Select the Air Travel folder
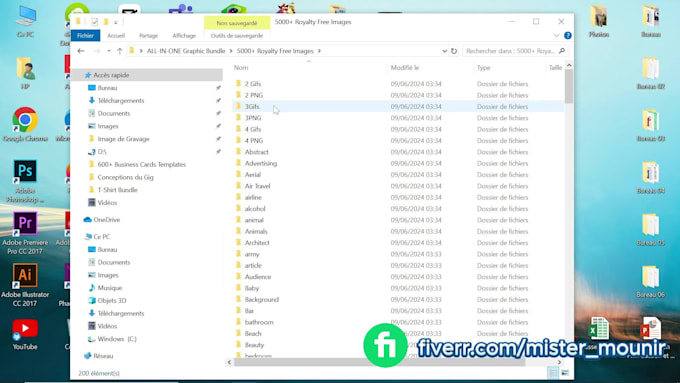The image size is (680, 383). [x=257, y=186]
